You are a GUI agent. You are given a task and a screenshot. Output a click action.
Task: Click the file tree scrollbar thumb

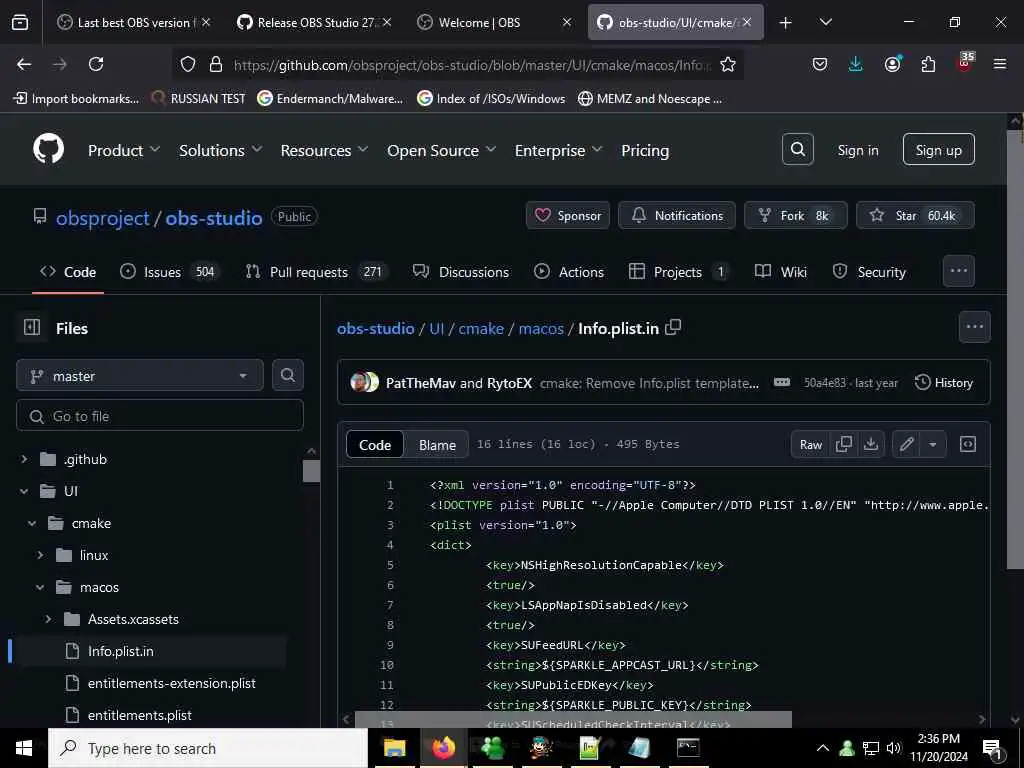click(x=312, y=471)
